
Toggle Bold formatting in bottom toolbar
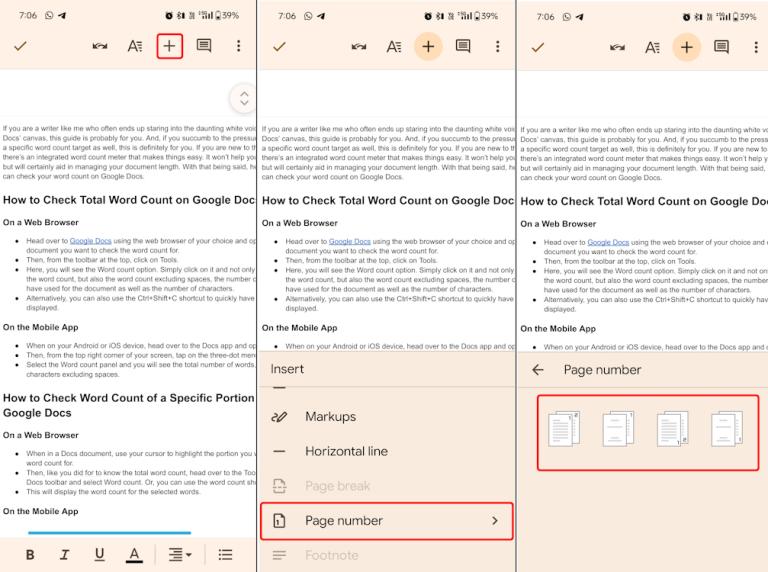point(30,554)
